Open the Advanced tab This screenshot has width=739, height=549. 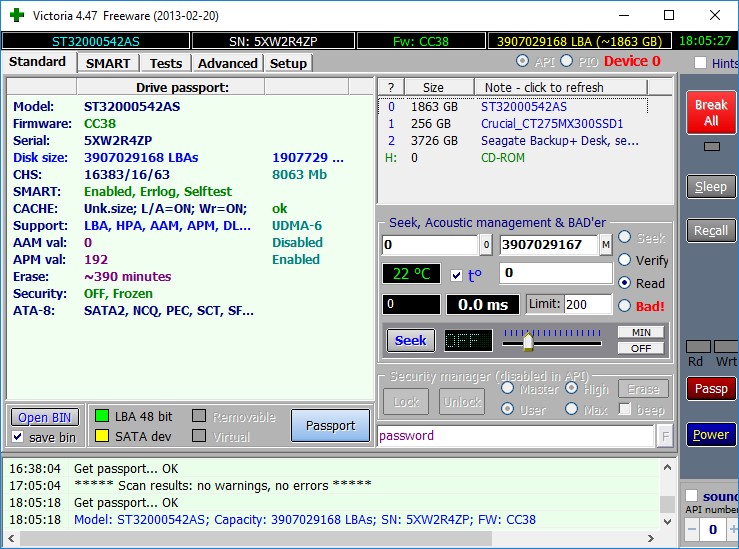[x=228, y=63]
